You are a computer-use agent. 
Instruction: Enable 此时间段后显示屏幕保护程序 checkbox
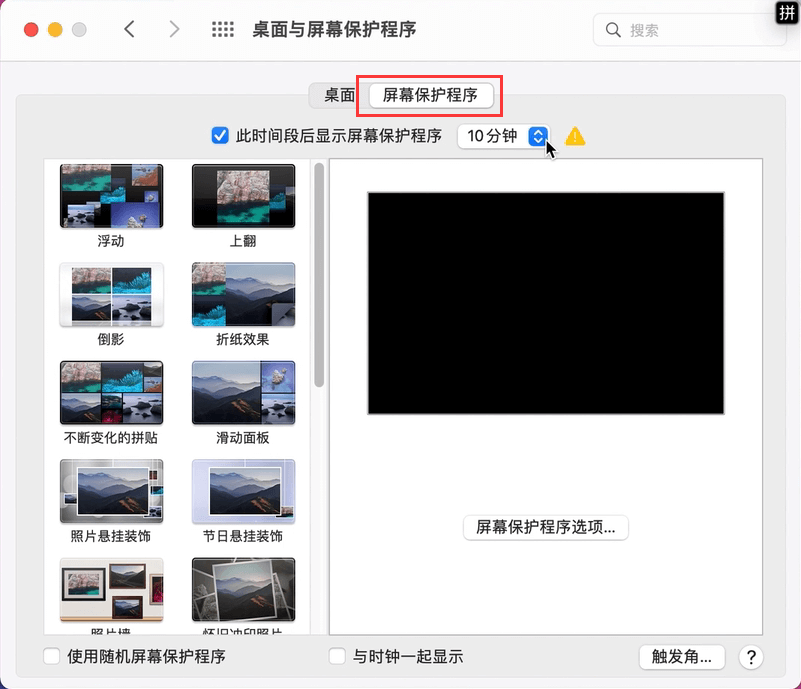(x=219, y=136)
